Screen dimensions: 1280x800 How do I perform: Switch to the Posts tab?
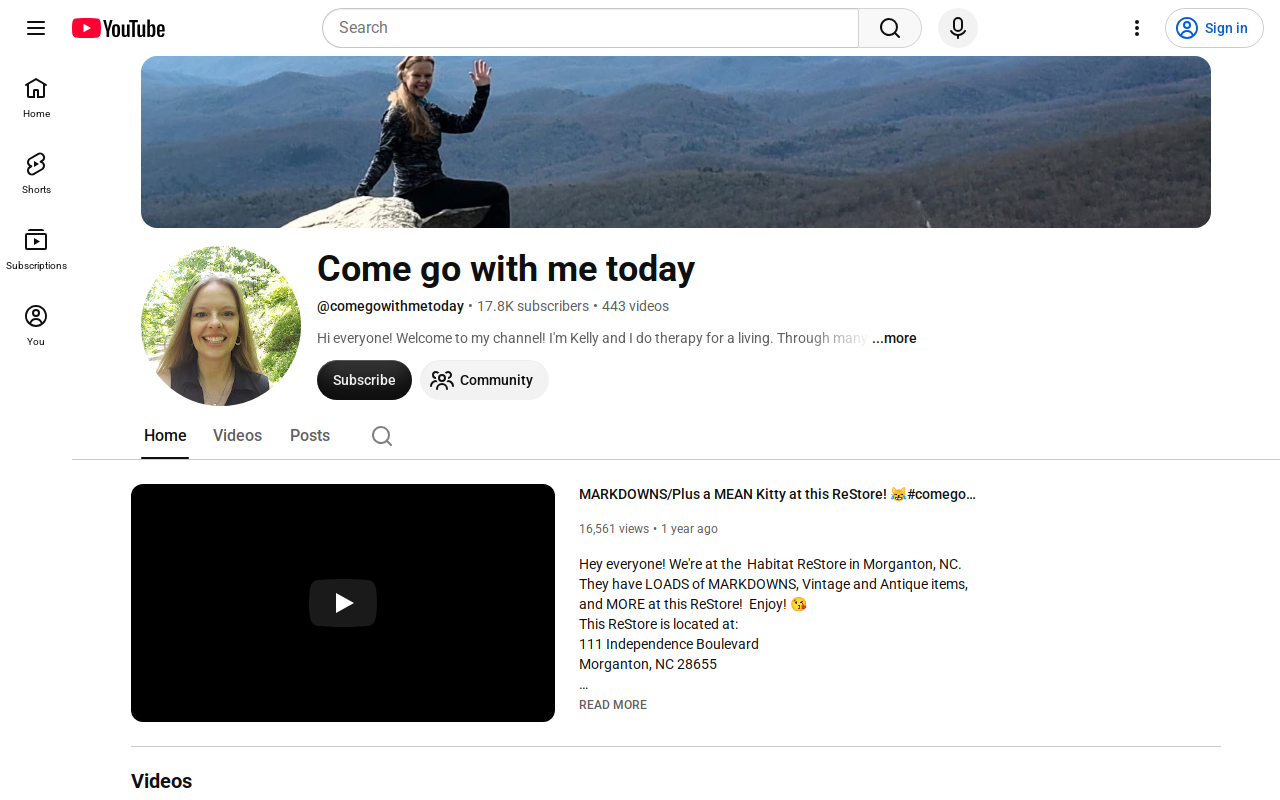(x=310, y=436)
